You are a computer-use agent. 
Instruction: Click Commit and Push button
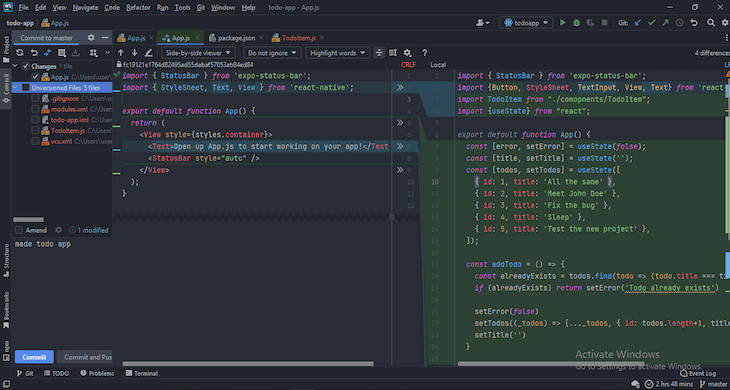pos(85,357)
